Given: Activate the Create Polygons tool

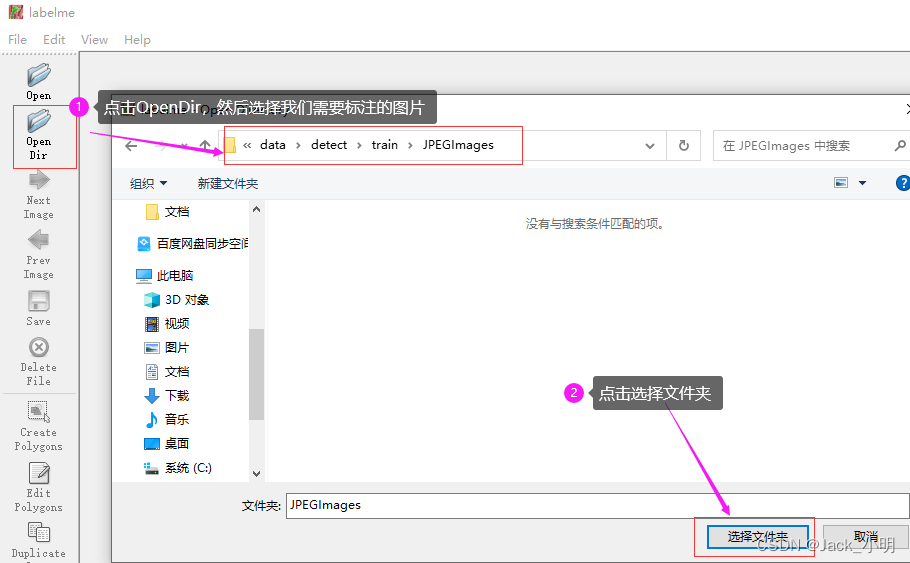Looking at the screenshot, I should (39, 426).
